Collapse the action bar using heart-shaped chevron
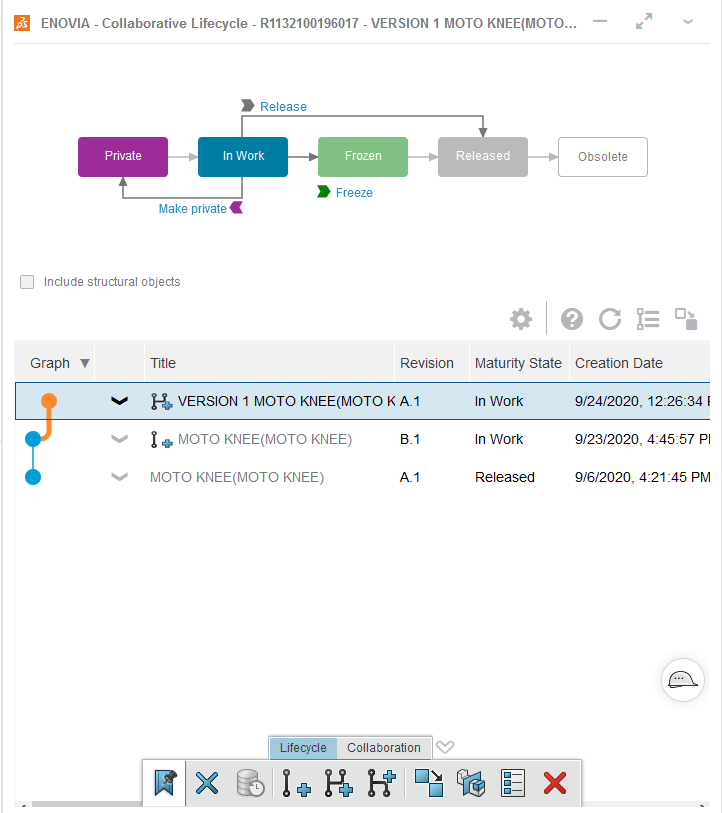 [445, 747]
